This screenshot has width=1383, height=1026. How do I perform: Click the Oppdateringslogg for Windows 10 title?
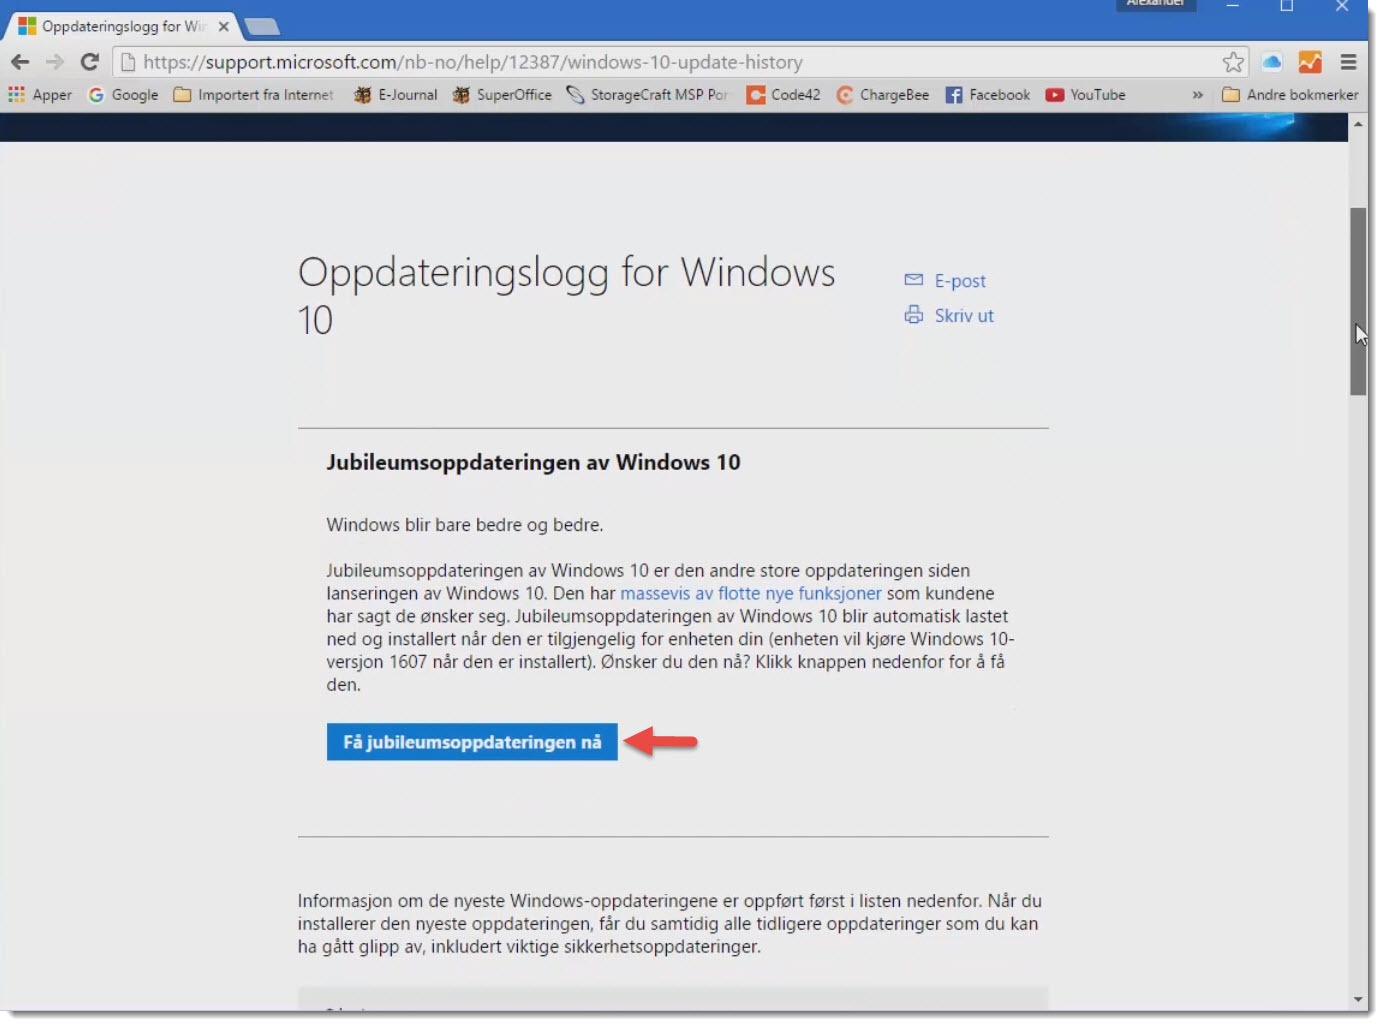[x=567, y=296]
